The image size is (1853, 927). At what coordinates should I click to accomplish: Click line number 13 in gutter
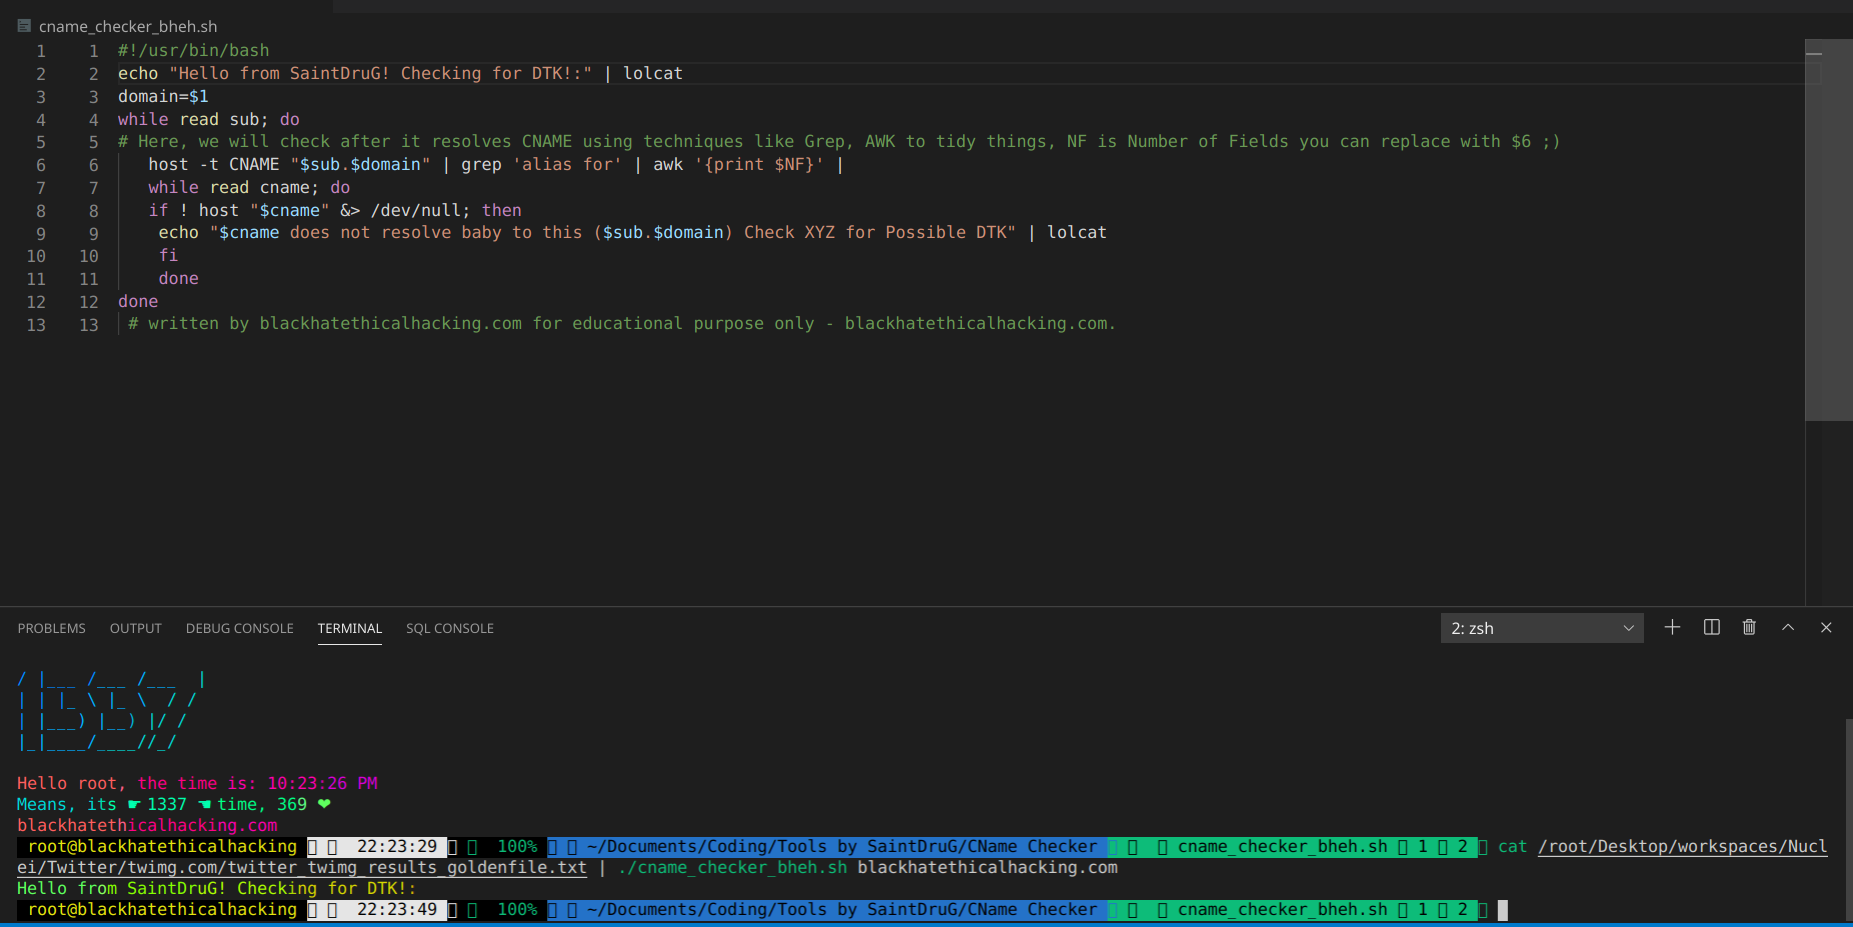pos(88,324)
